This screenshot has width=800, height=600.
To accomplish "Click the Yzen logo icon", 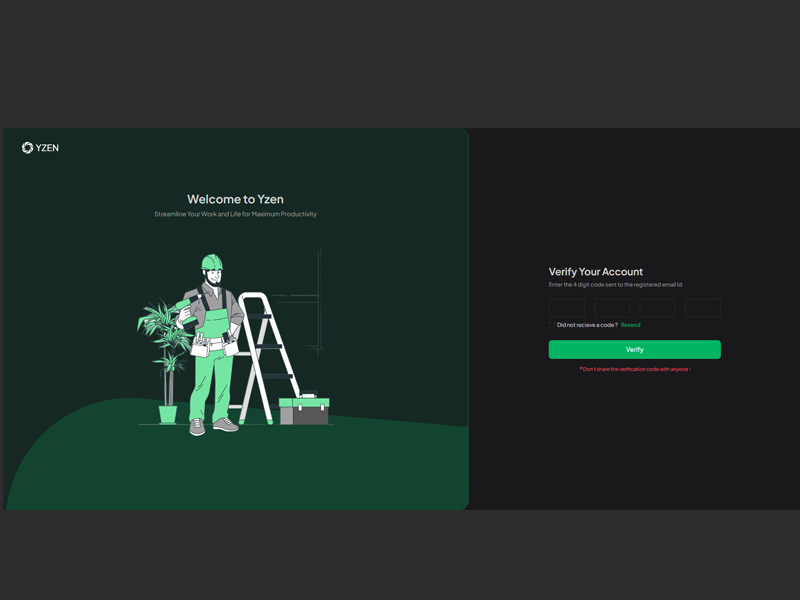I will pos(27,148).
